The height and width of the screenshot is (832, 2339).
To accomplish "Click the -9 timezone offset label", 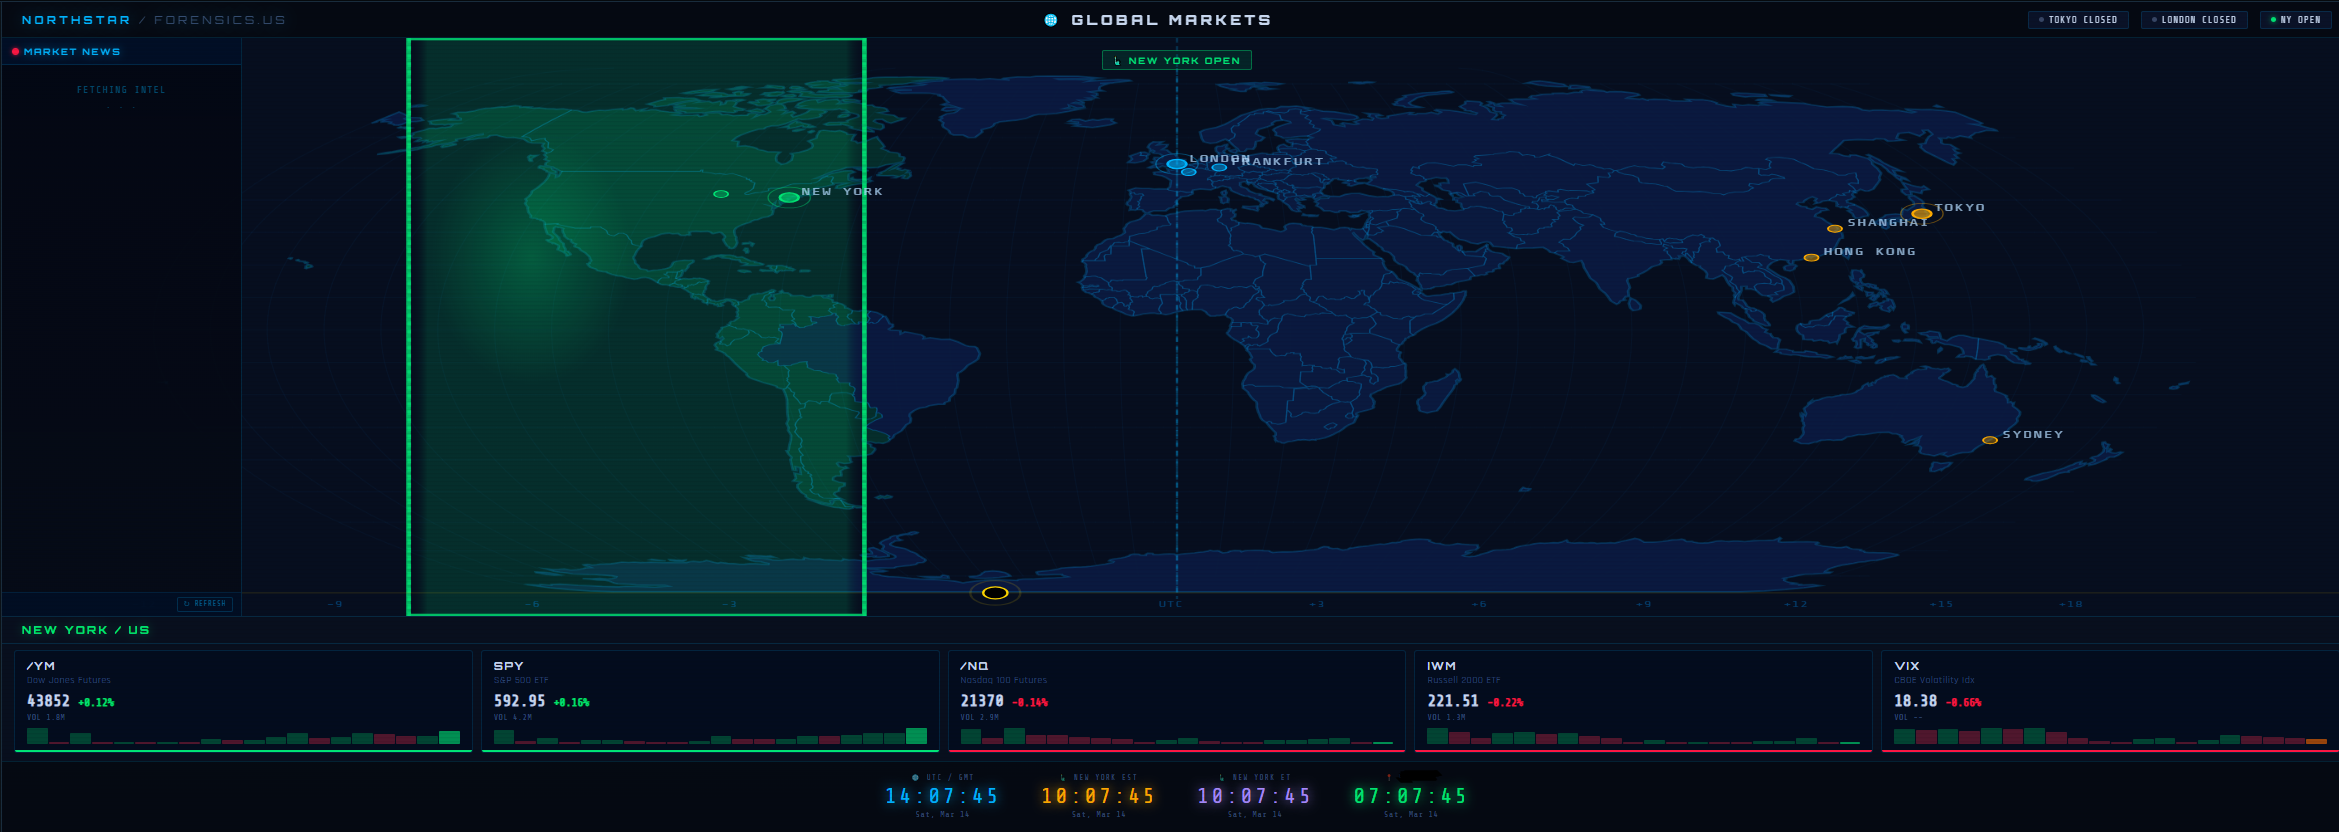I will 335,604.
